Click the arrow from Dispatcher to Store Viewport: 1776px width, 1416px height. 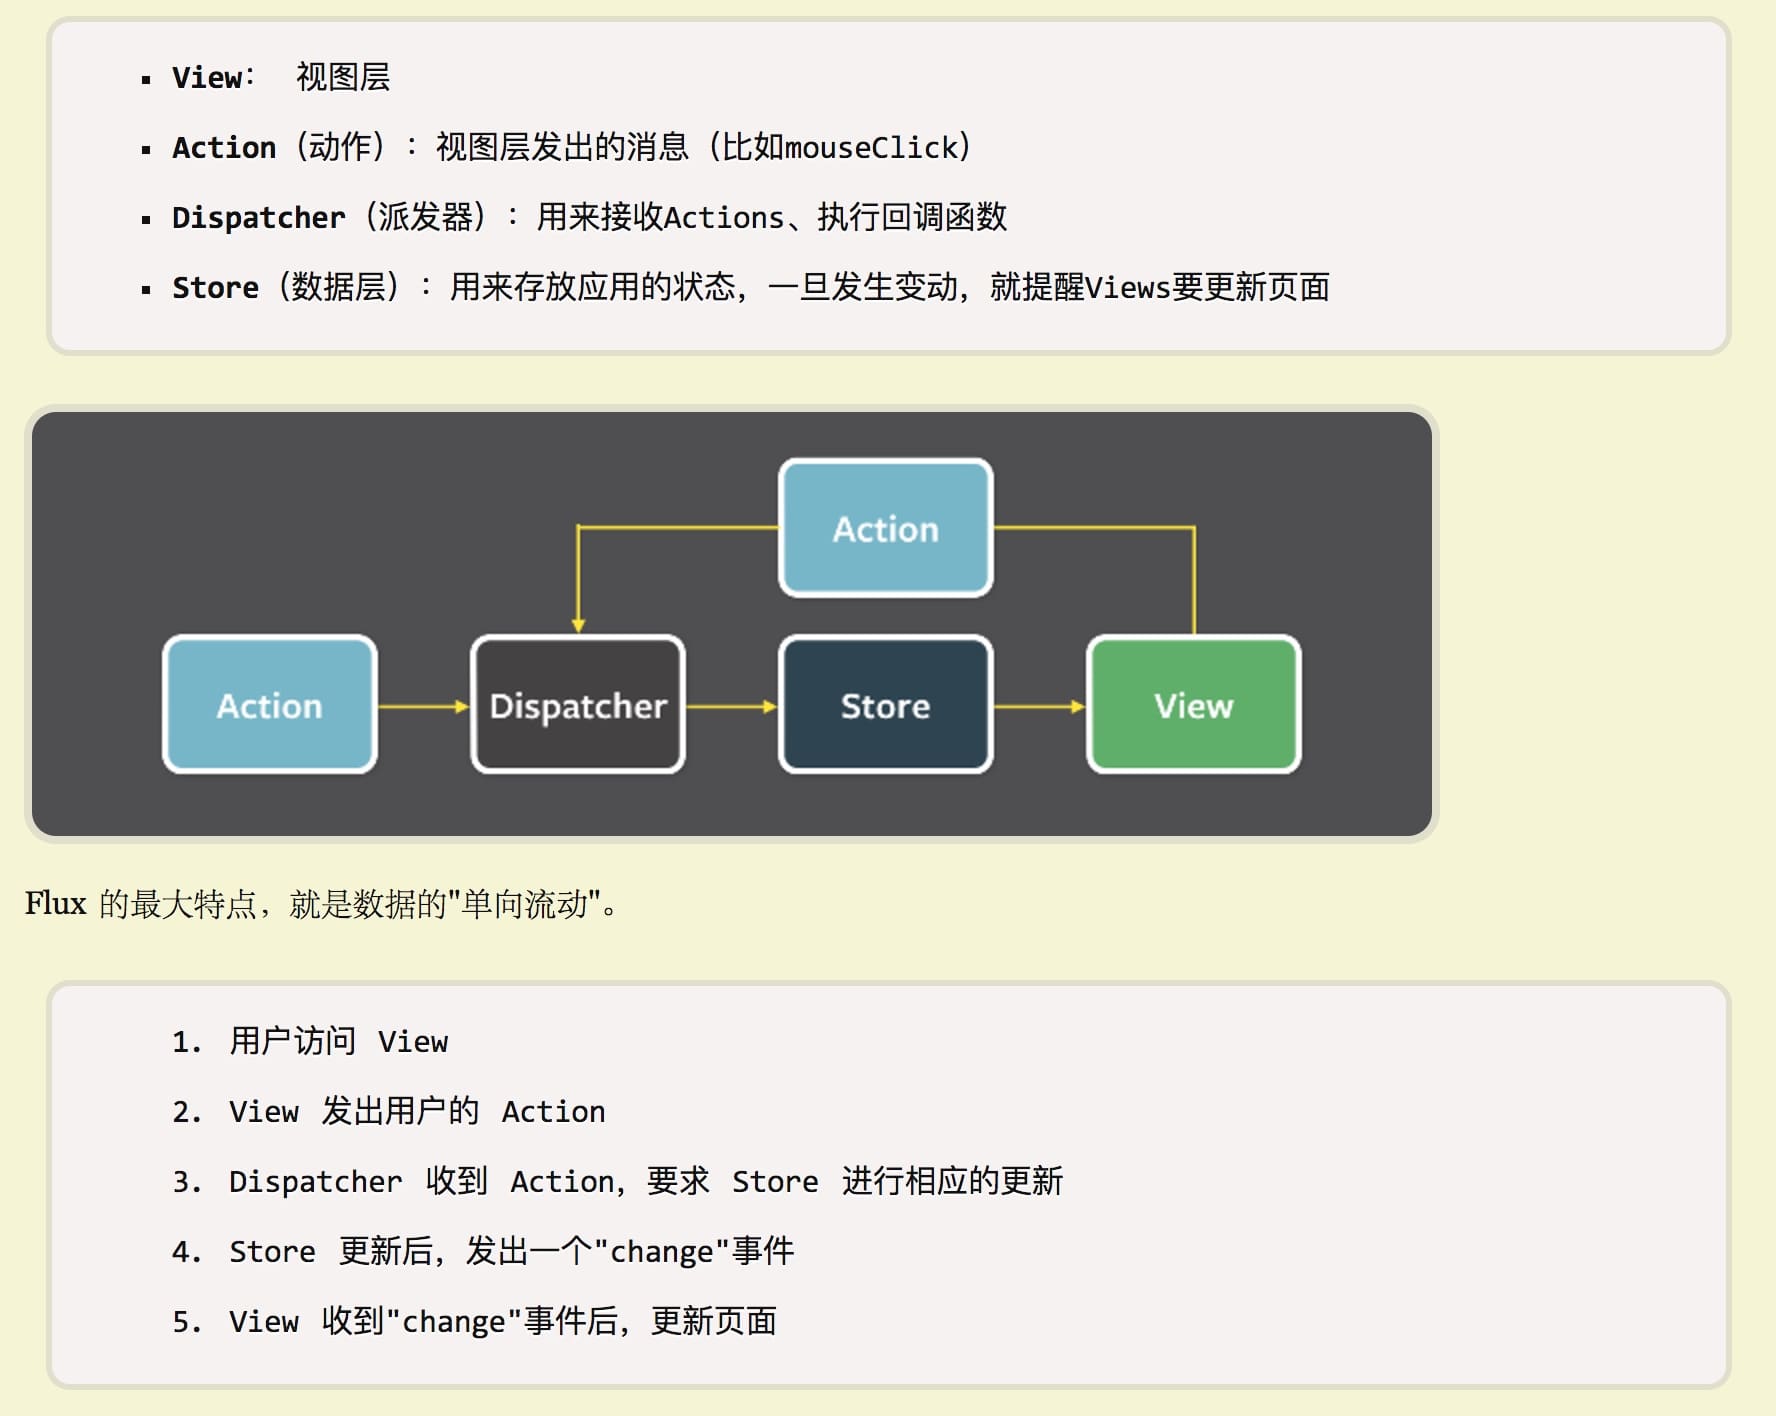click(x=731, y=706)
